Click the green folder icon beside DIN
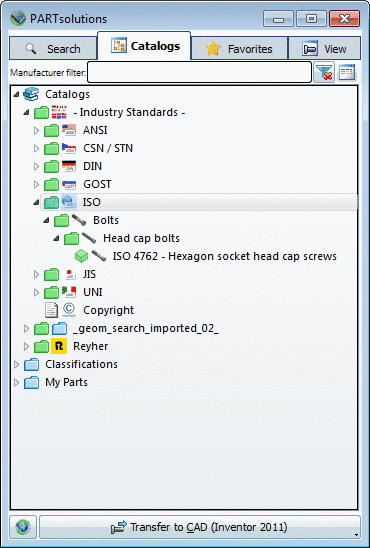 pos(51,166)
